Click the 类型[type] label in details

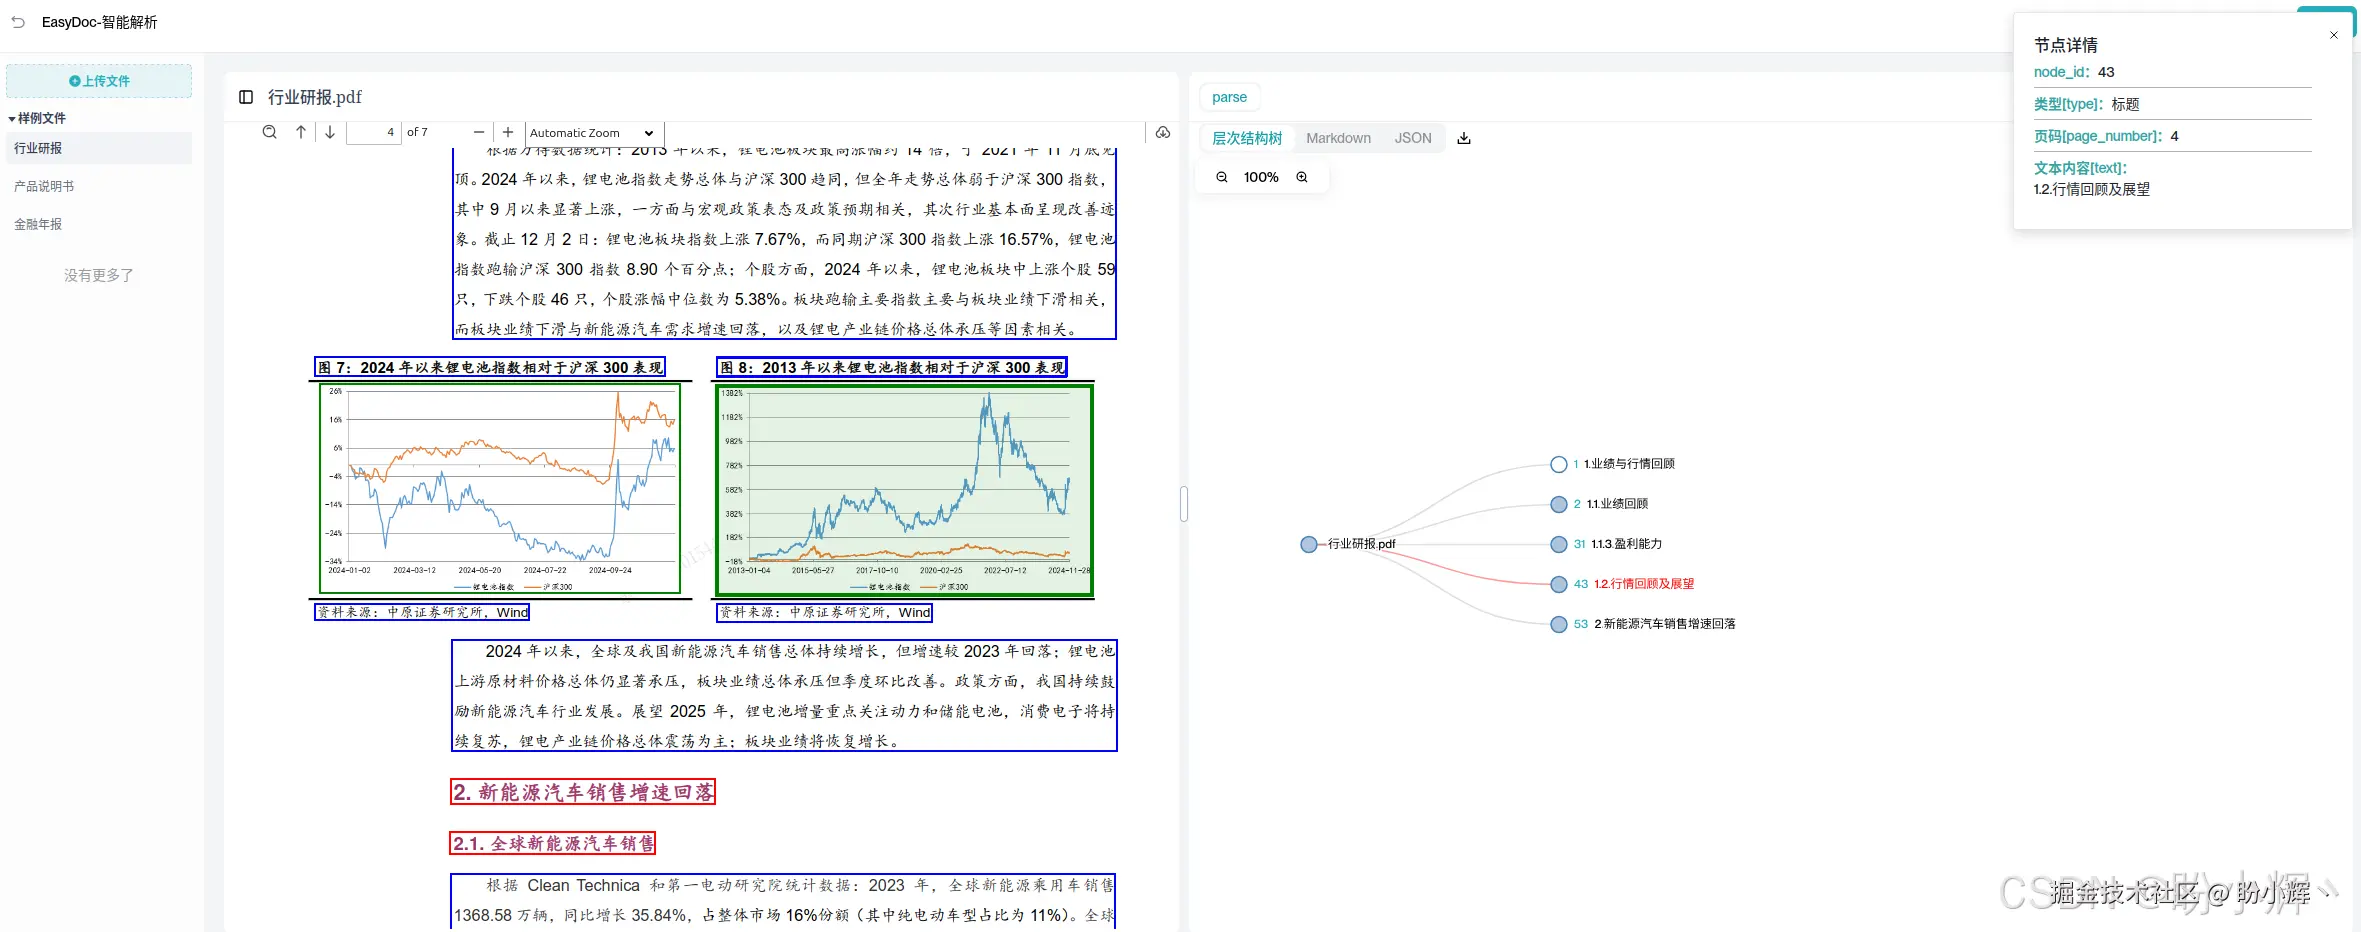2069,104
